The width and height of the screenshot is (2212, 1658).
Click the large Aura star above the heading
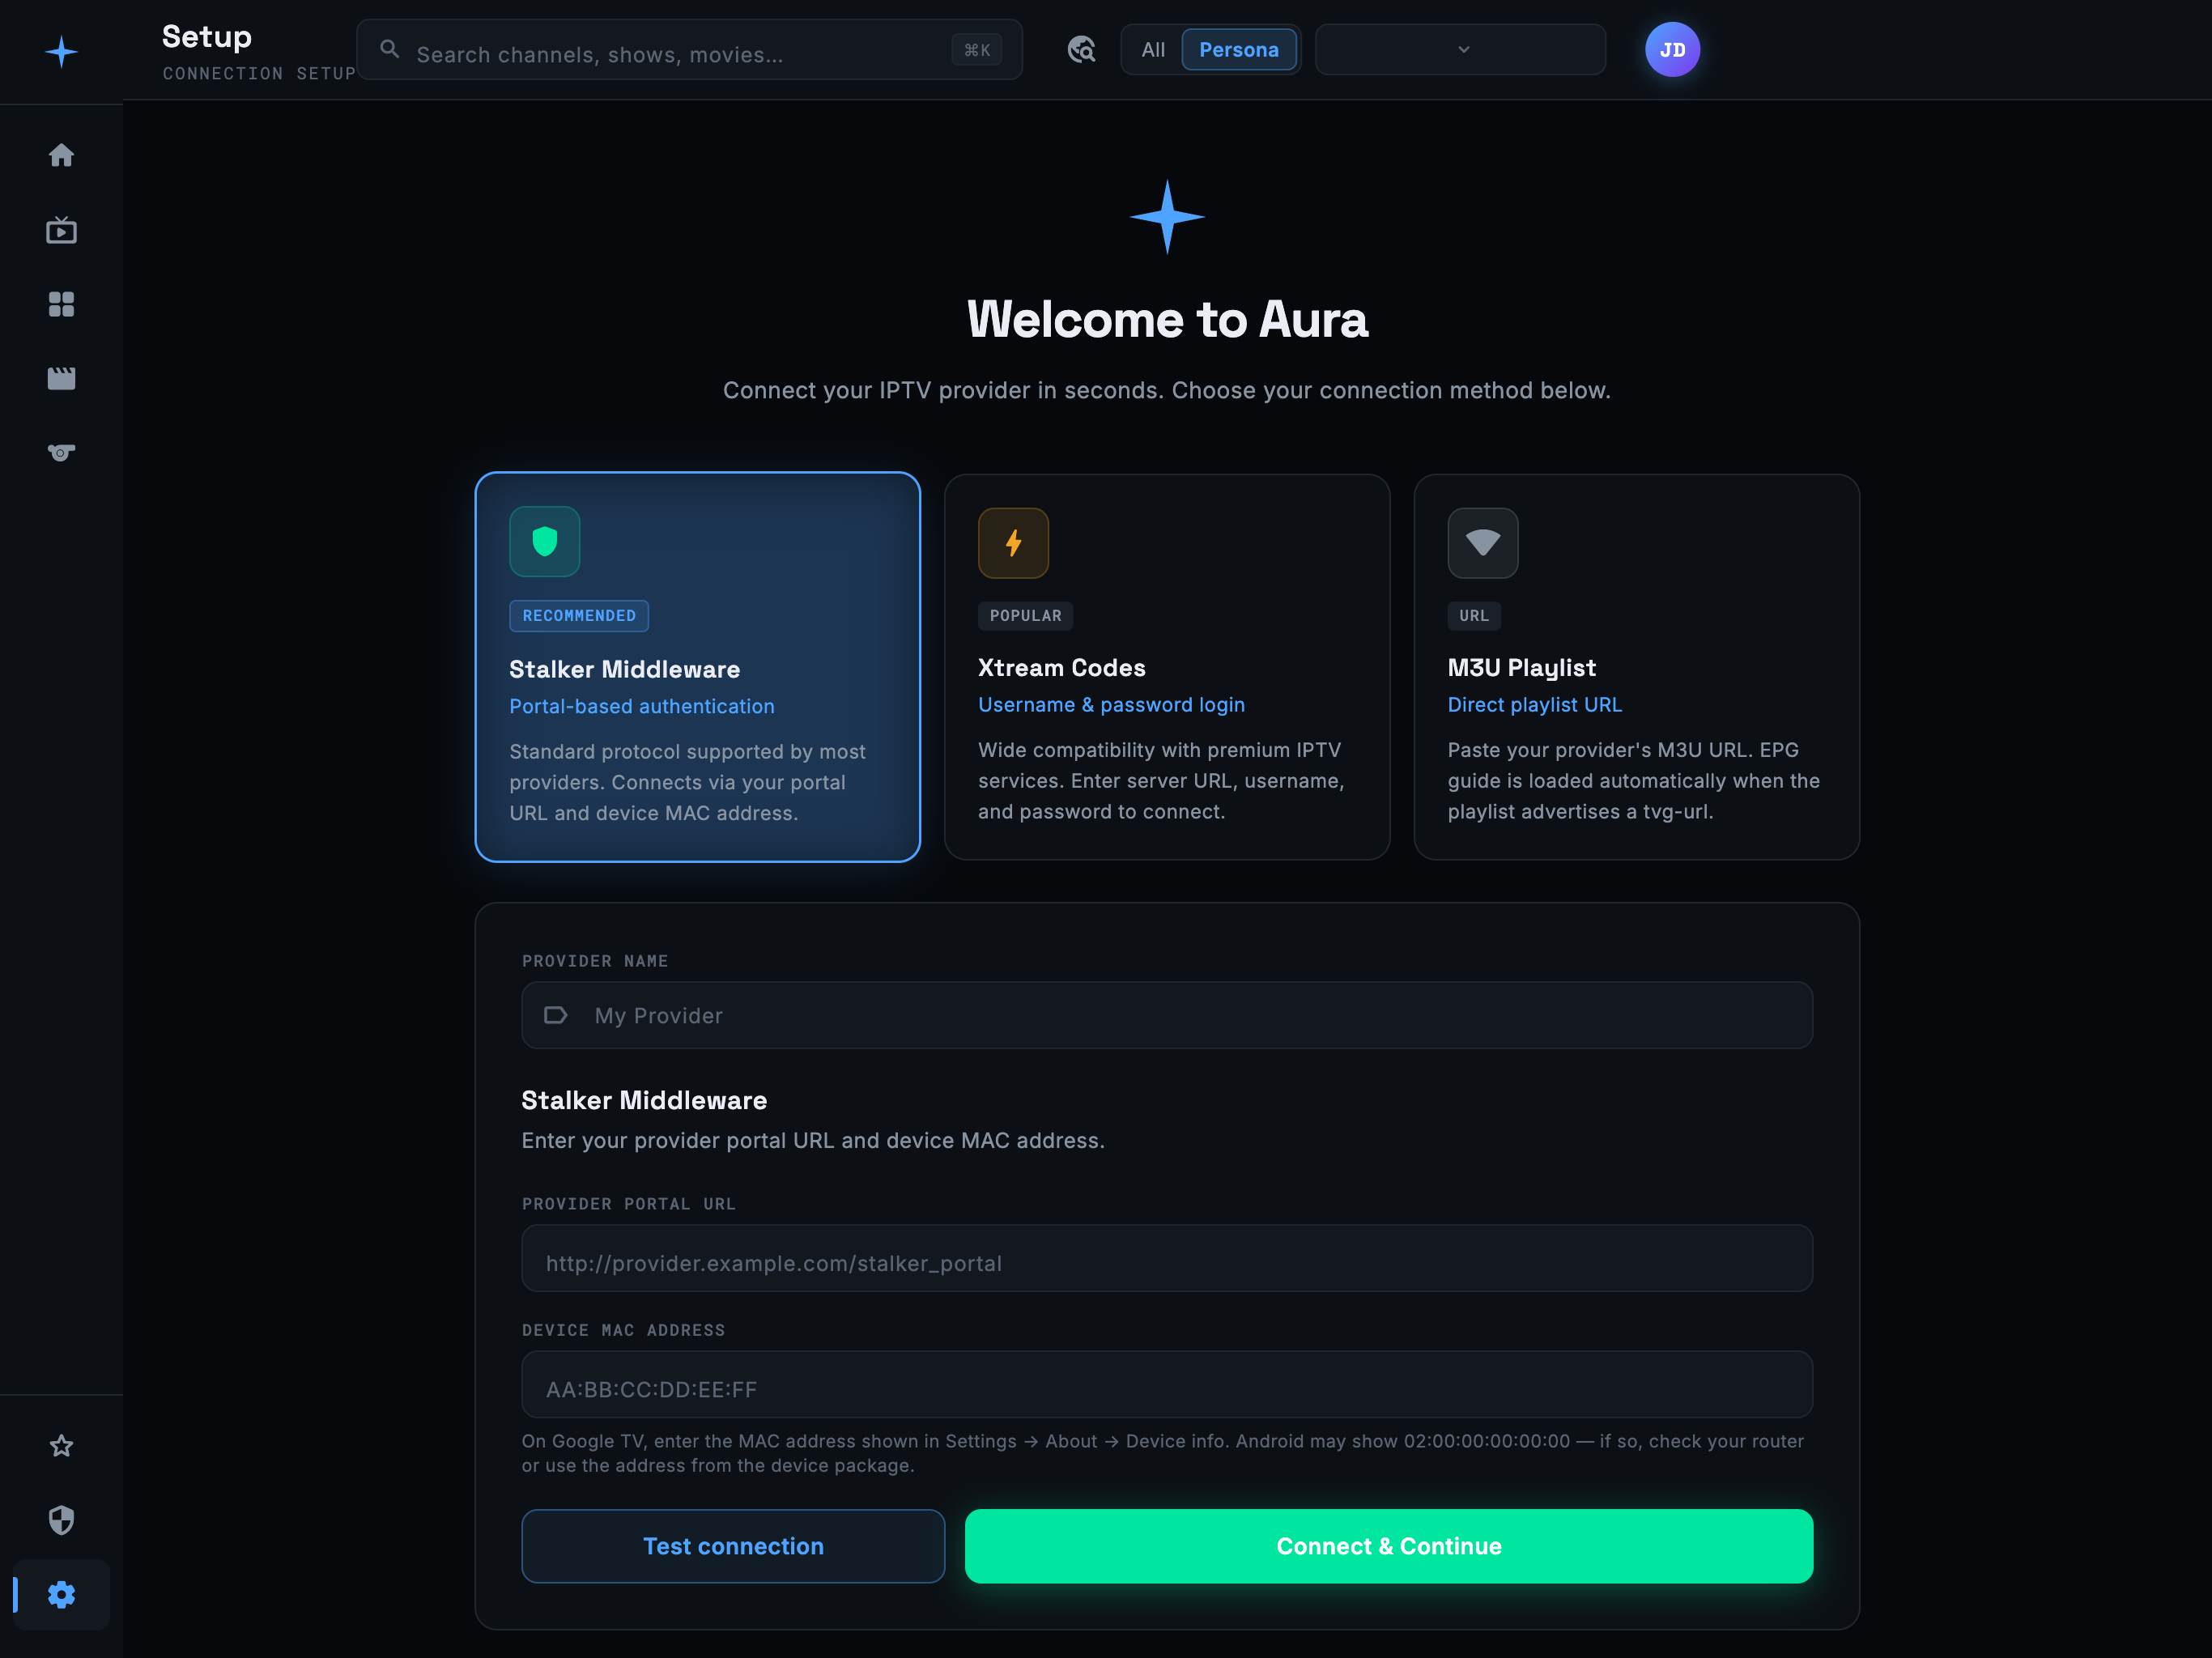[x=1166, y=216]
